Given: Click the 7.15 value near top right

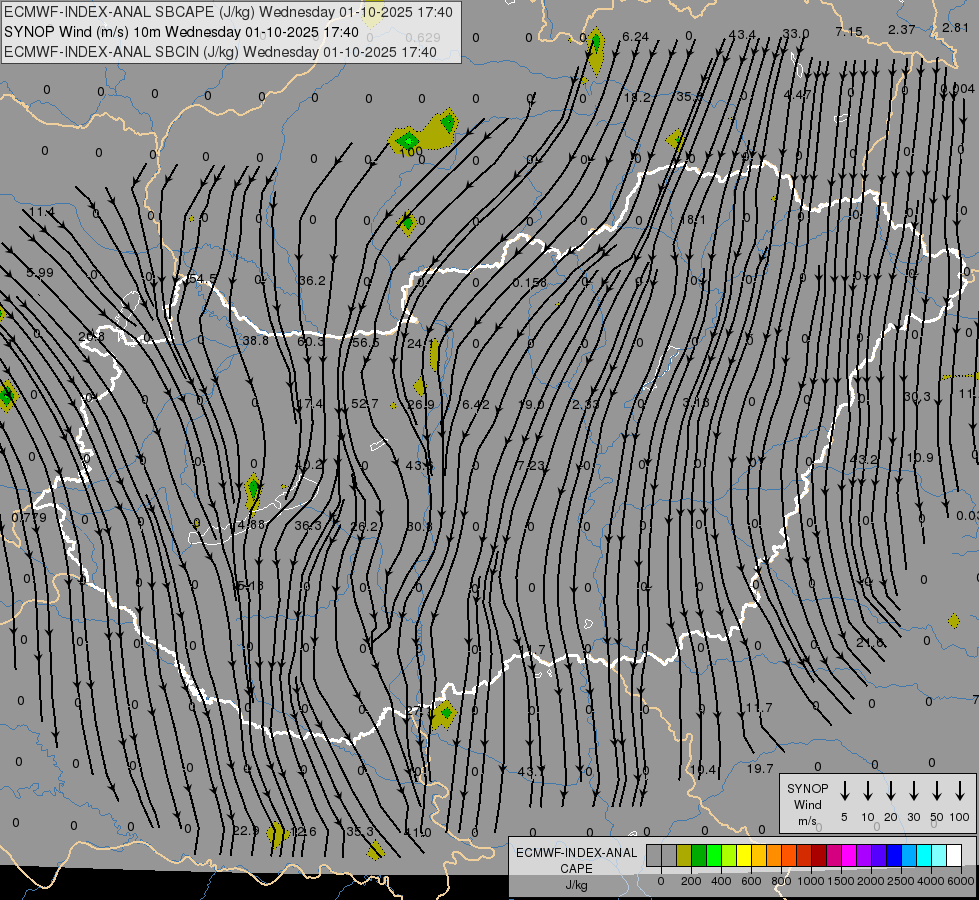Looking at the screenshot, I should click(849, 31).
